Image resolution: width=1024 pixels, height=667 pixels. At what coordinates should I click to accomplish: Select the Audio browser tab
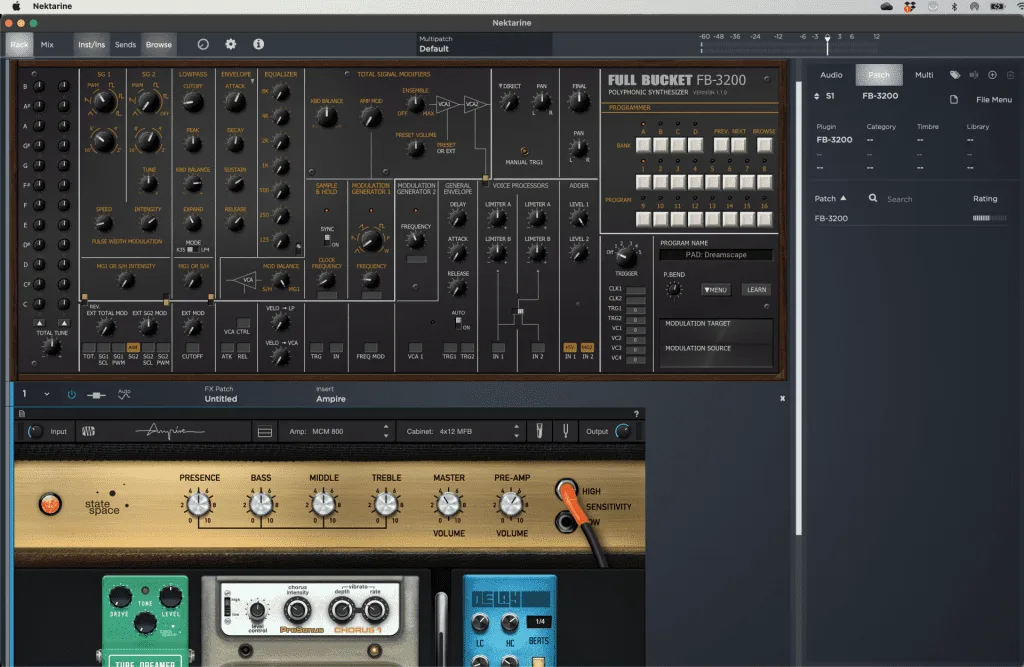(x=831, y=75)
